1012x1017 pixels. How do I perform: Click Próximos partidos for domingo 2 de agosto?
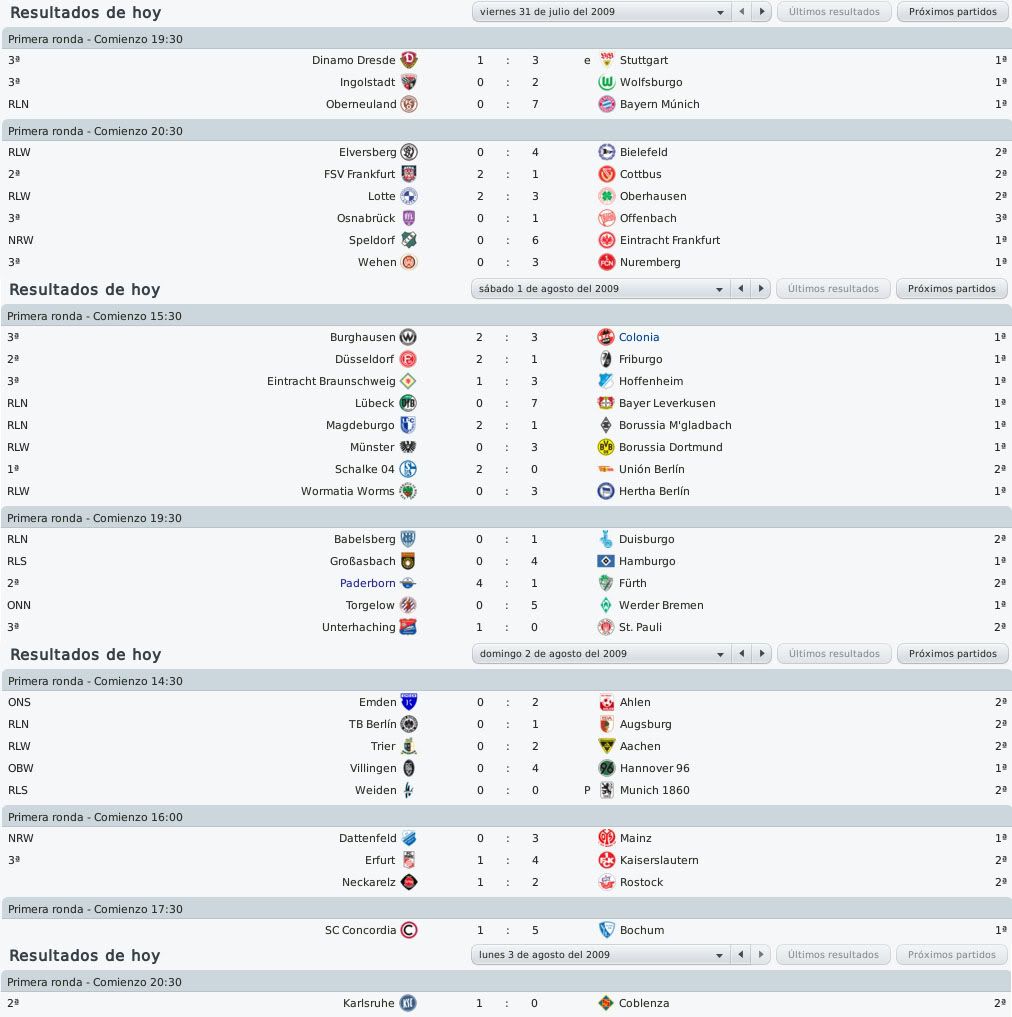point(952,654)
